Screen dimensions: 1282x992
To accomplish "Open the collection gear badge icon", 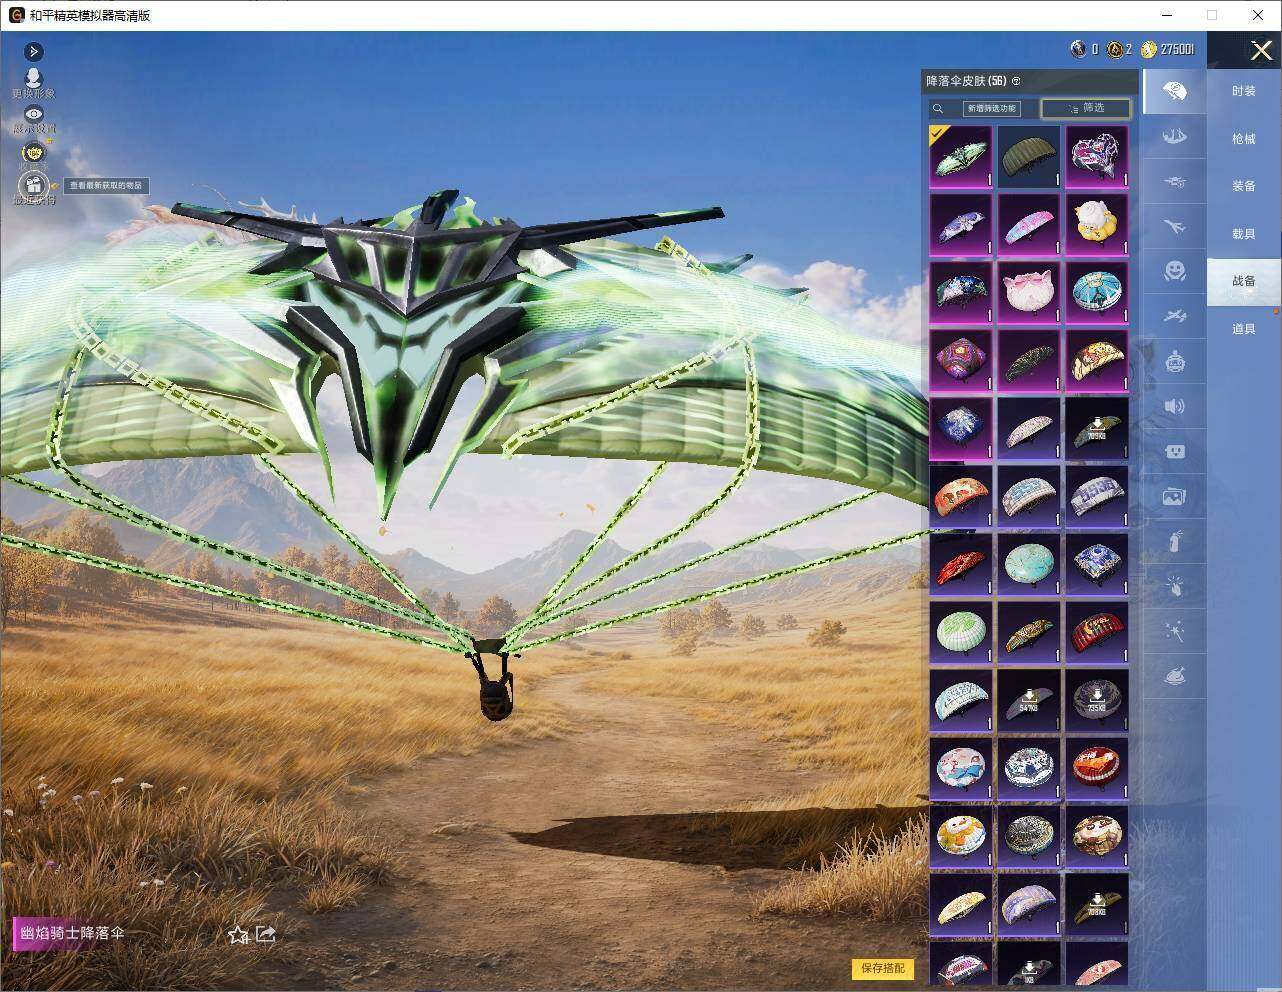I will [34, 153].
